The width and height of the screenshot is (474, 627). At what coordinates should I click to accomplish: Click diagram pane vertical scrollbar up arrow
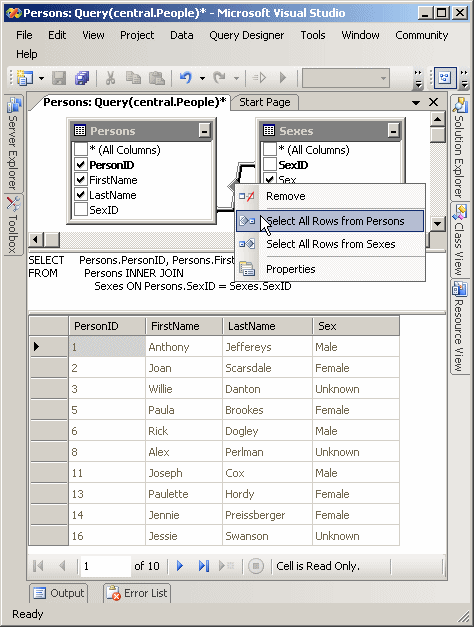click(x=438, y=119)
